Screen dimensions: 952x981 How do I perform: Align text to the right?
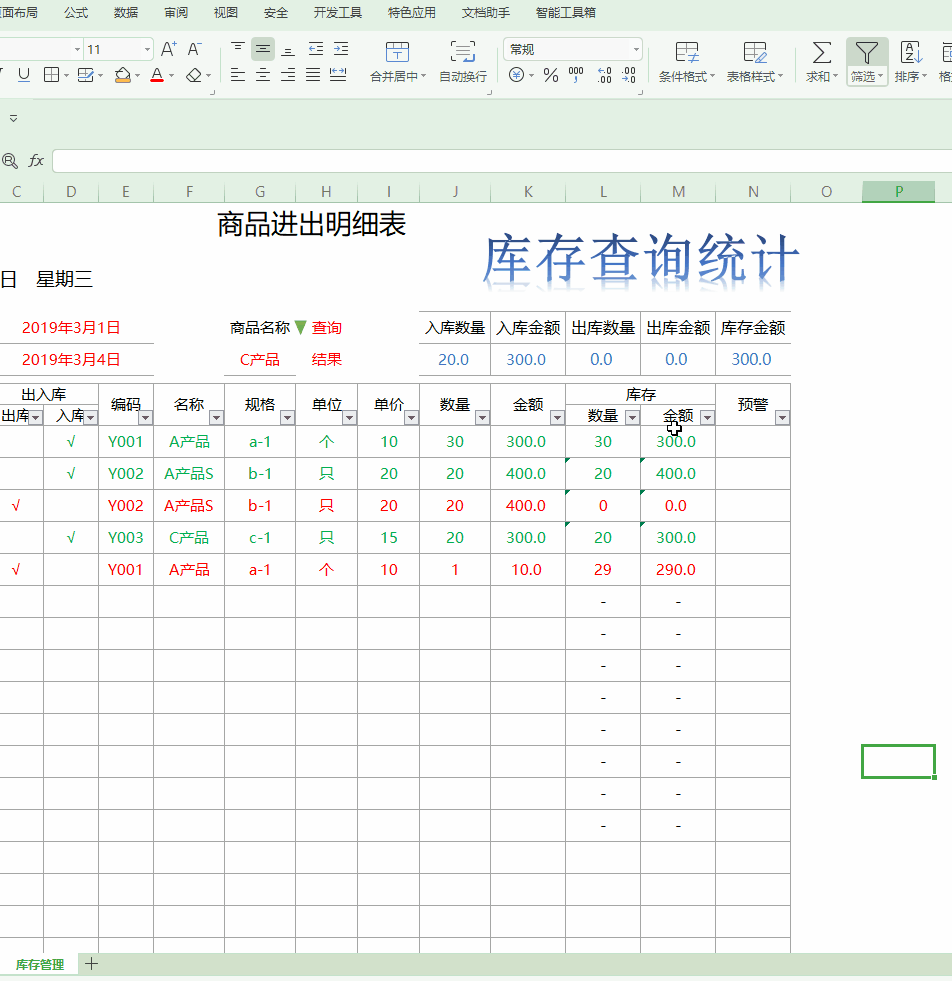coord(288,76)
